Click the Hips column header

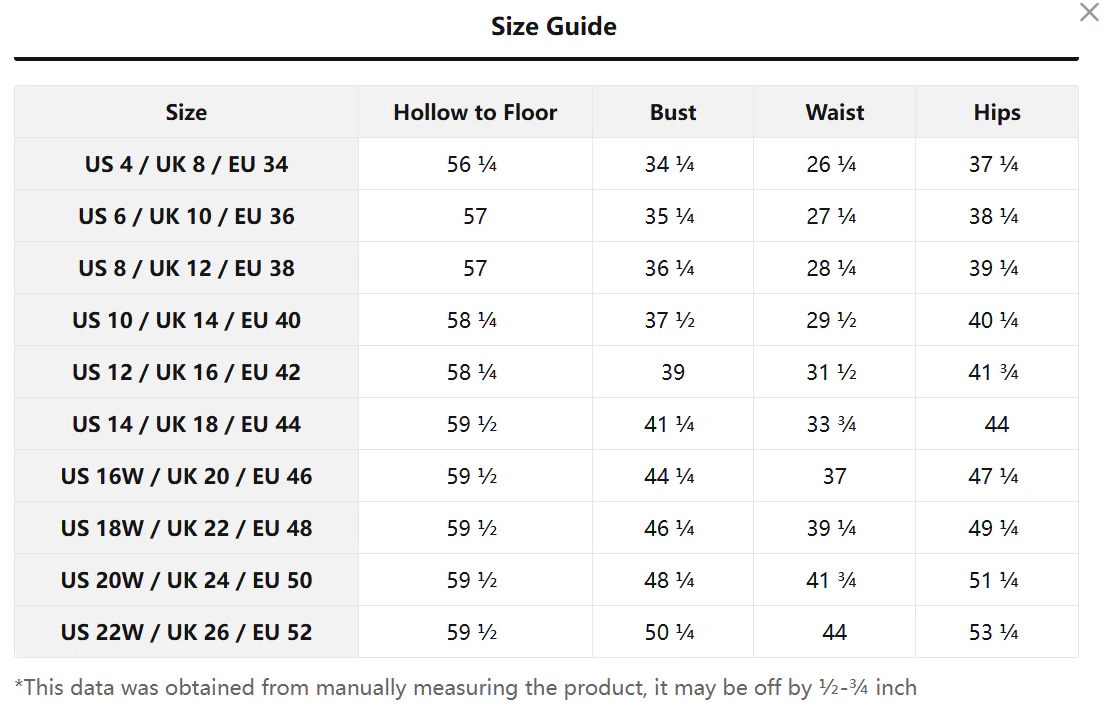997,113
